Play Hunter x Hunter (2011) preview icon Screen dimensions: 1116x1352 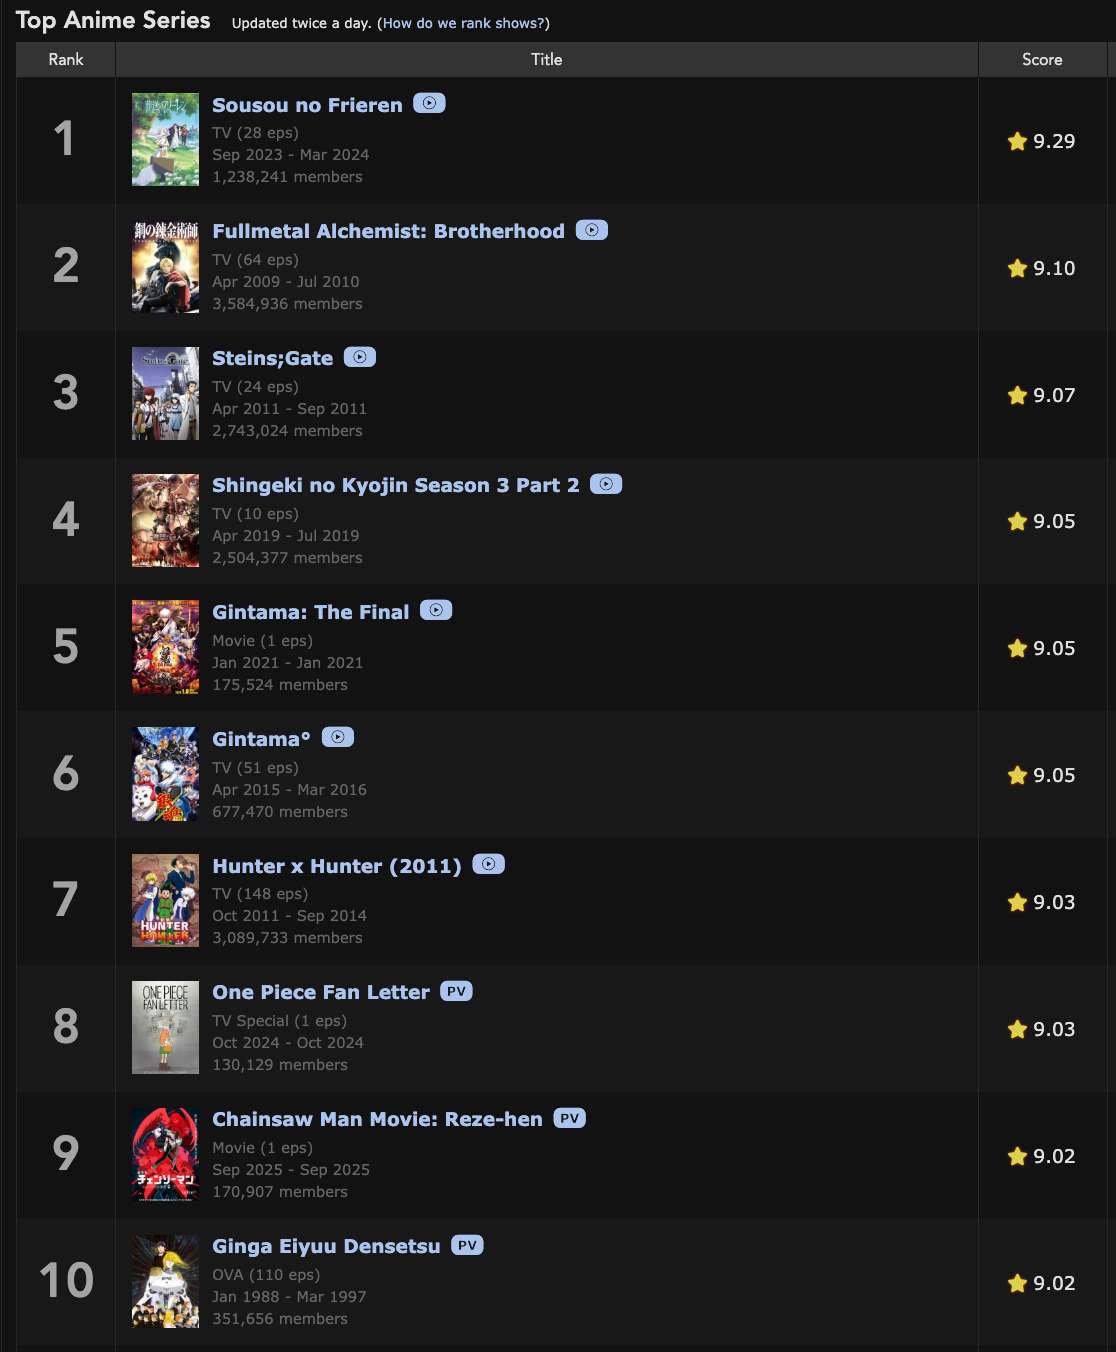pyautogui.click(x=488, y=864)
